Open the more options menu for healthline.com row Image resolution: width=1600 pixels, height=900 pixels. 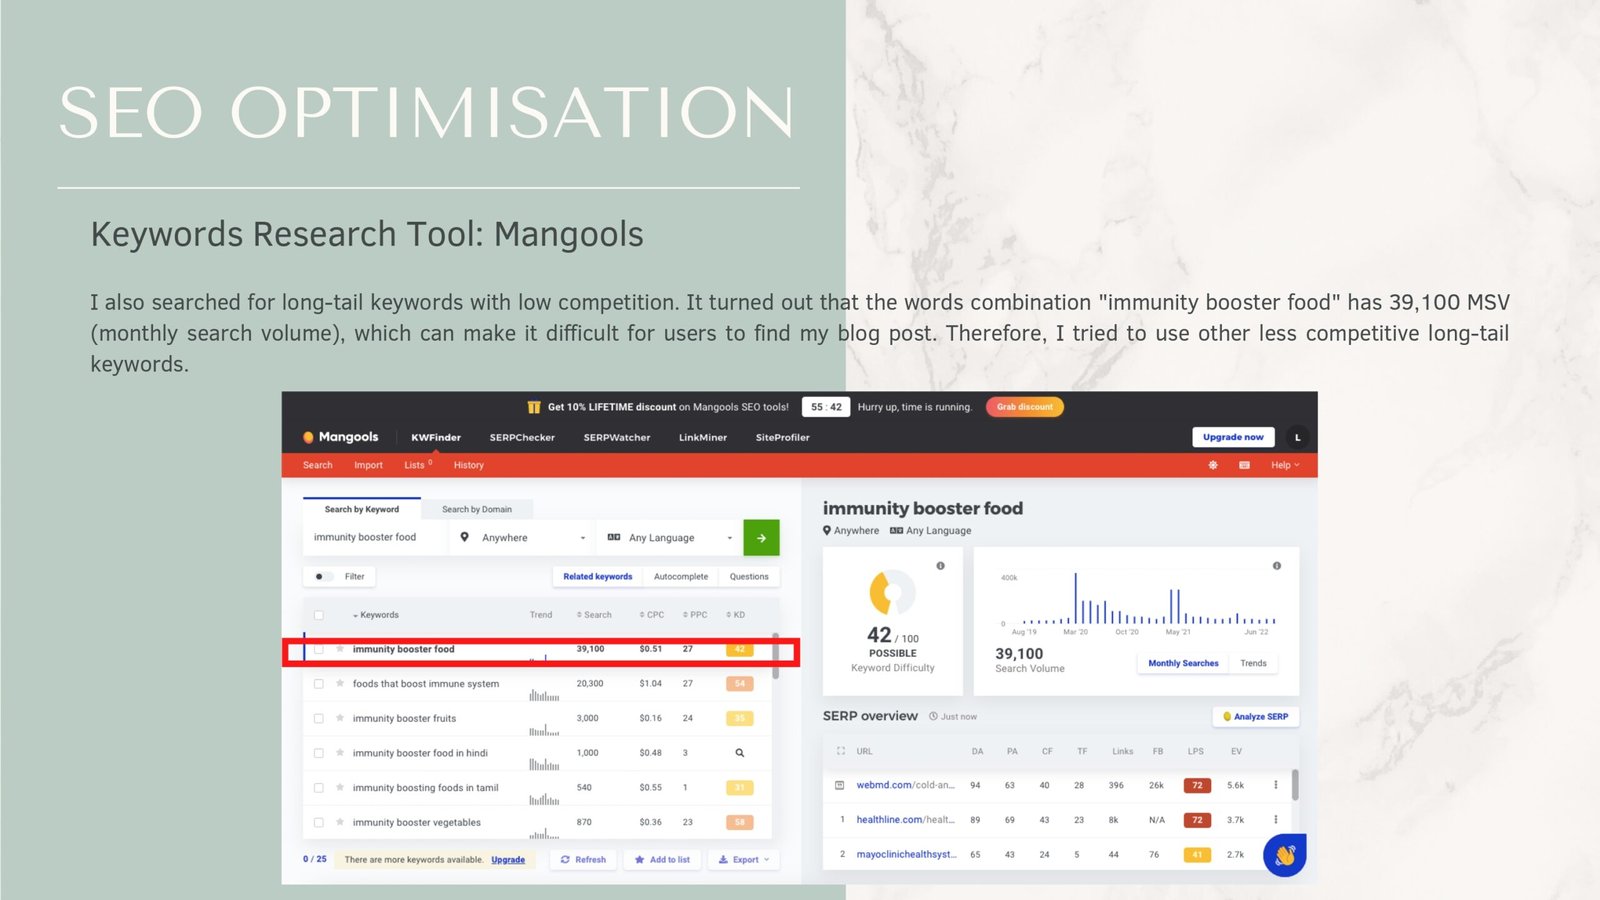point(1275,820)
